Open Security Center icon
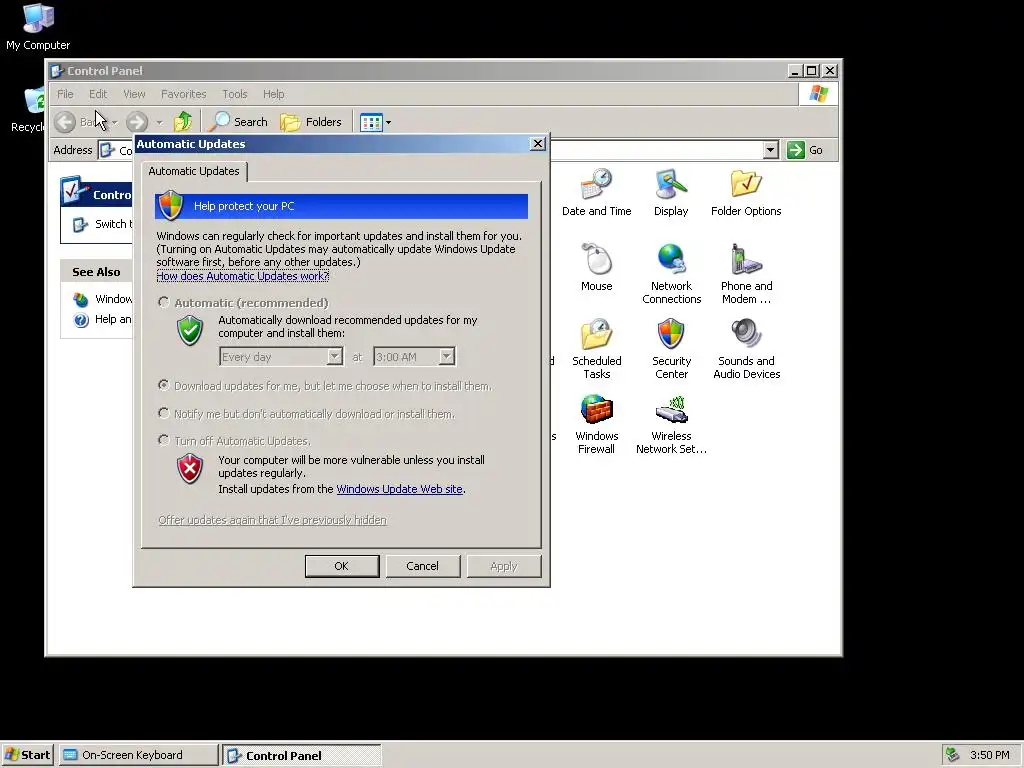 pos(671,349)
